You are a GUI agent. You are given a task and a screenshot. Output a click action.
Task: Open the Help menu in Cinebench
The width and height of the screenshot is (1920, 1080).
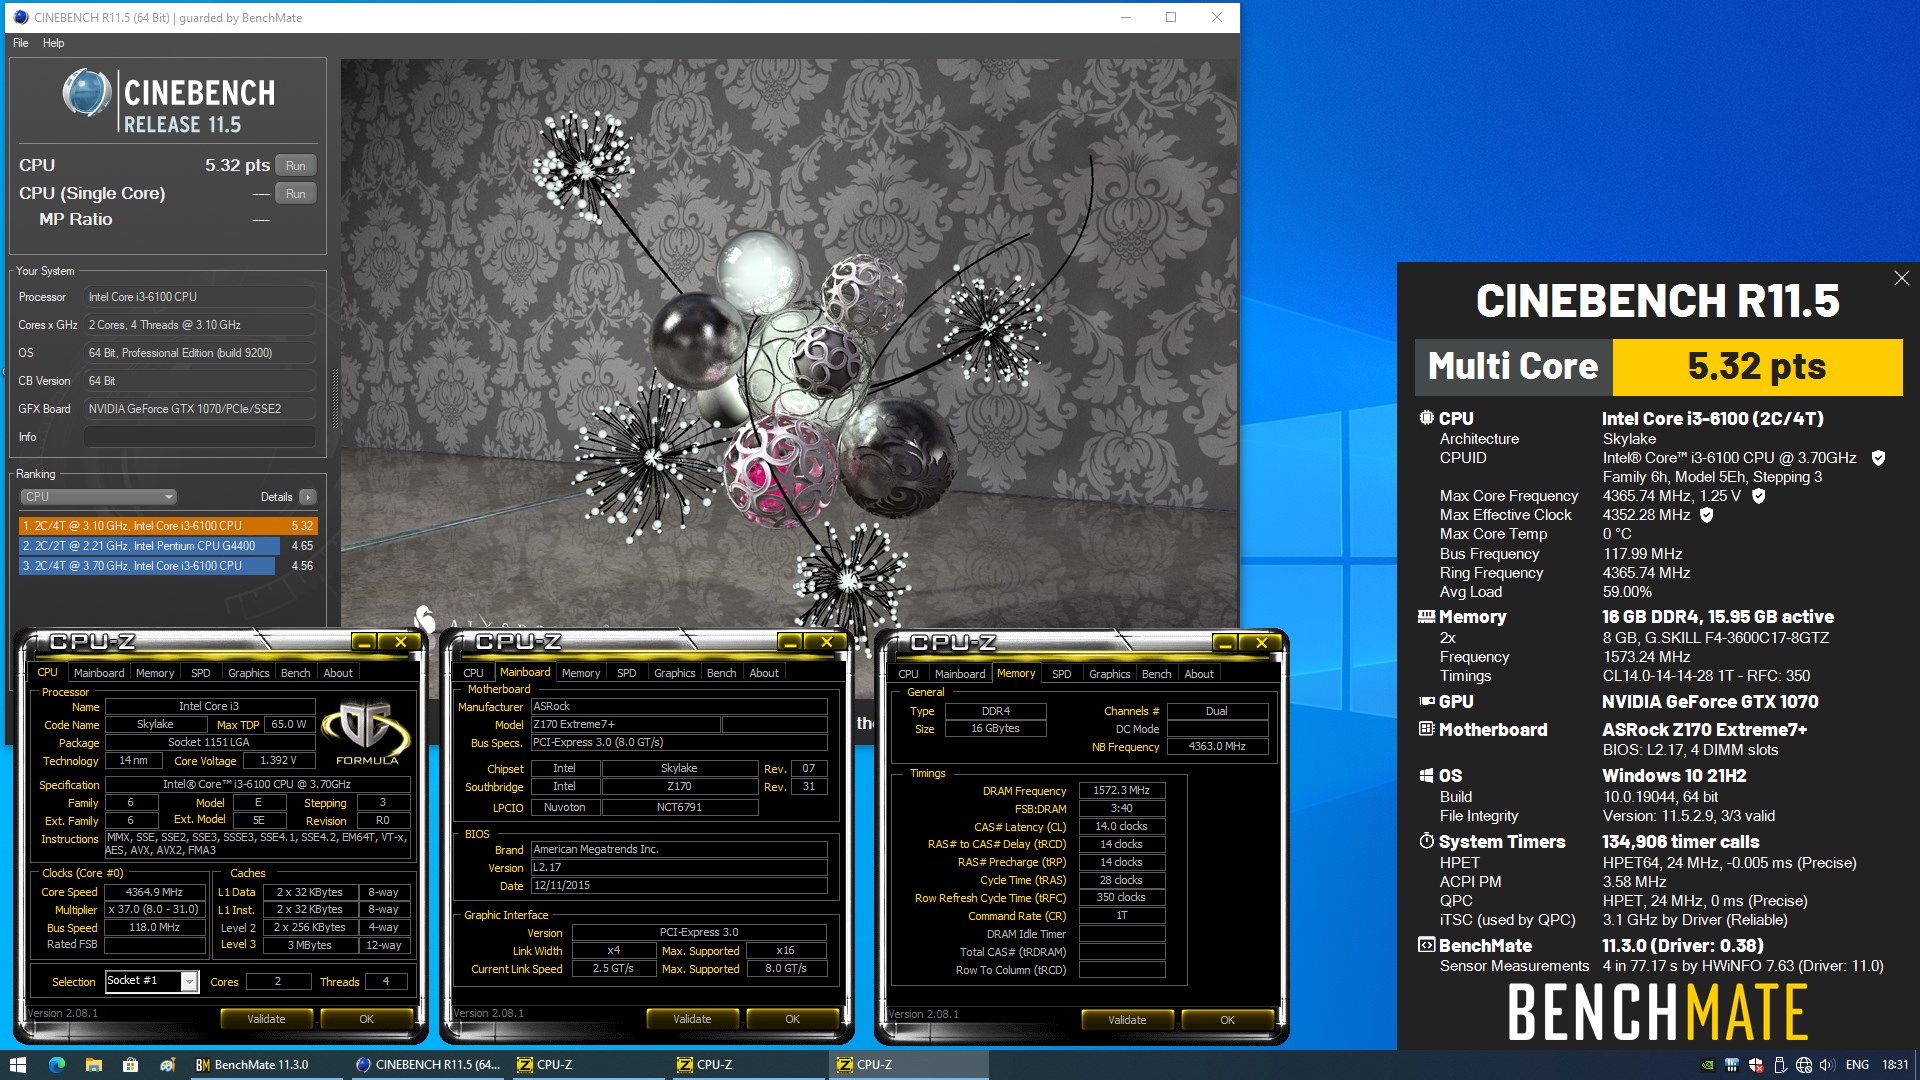[x=53, y=43]
